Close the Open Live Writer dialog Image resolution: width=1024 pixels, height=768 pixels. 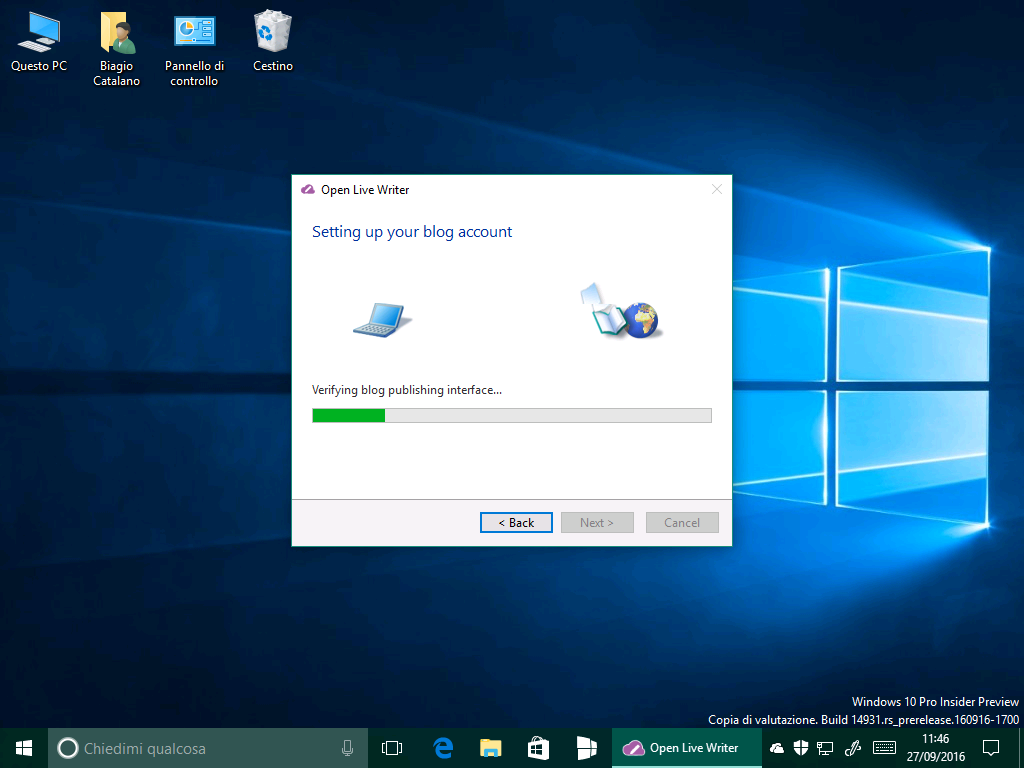716,189
